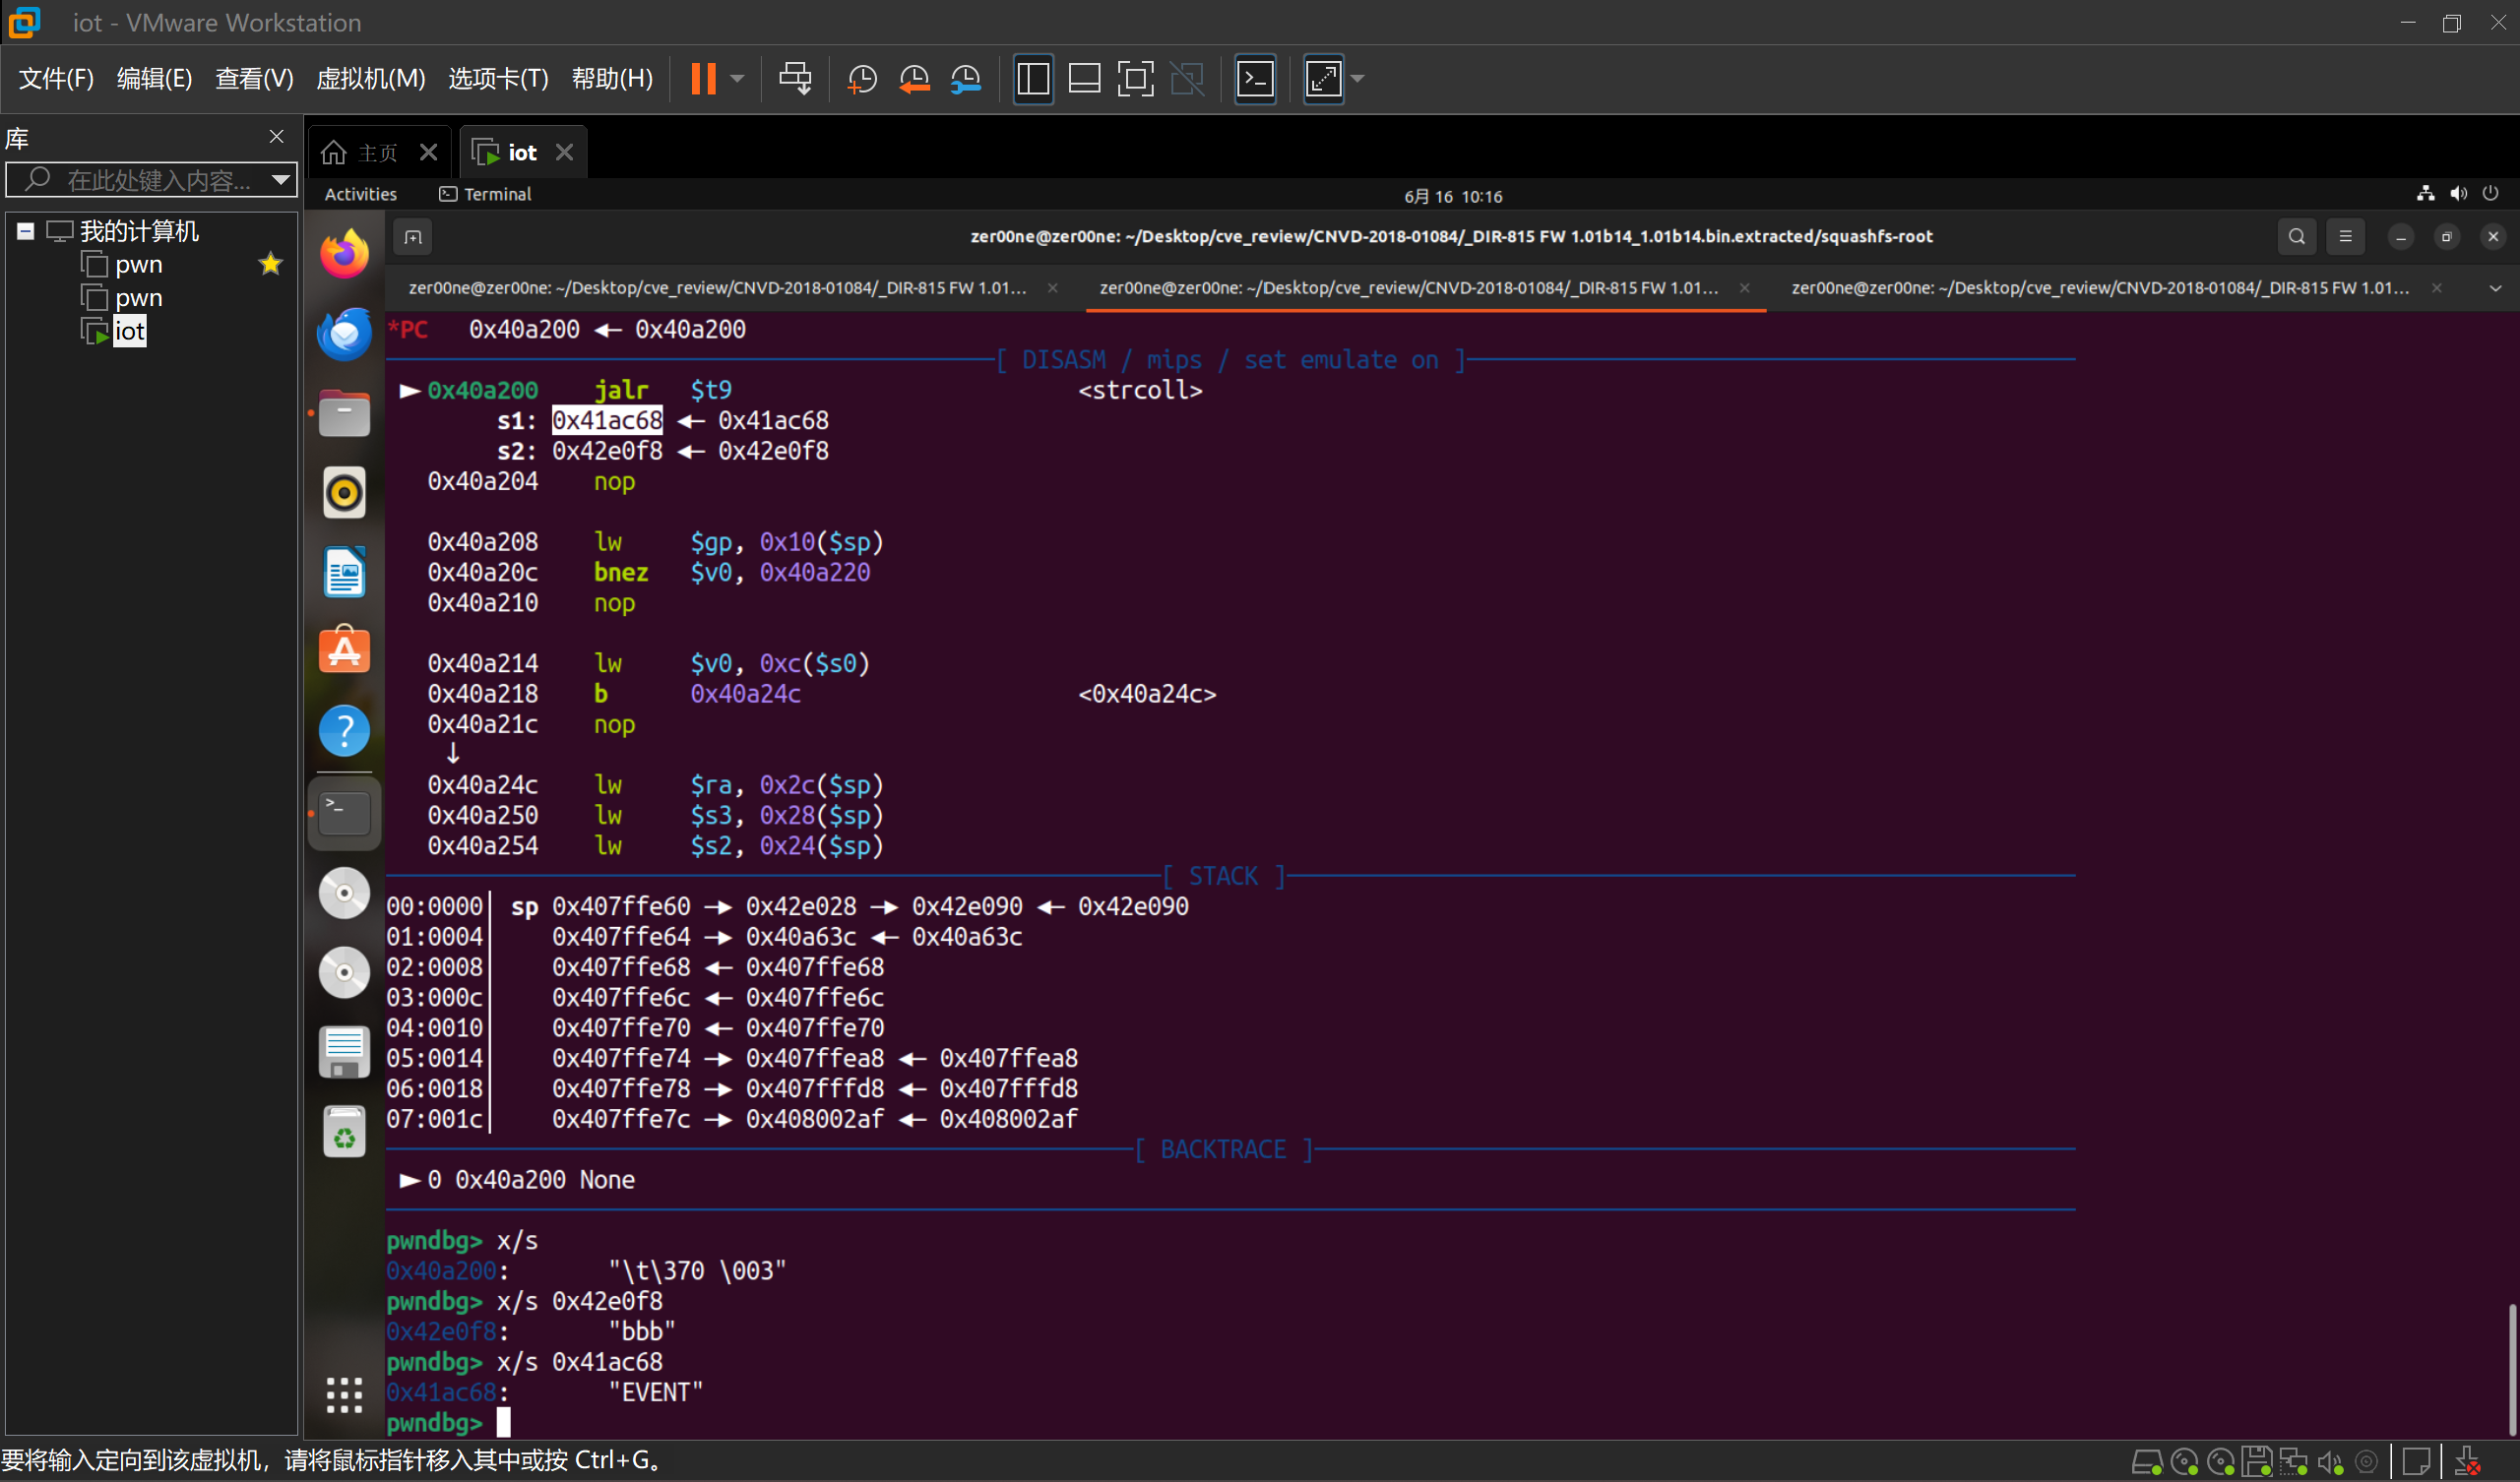This screenshot has width=2520, height=1482.
Task: Expand the stretch display dropdown arrow
Action: [1358, 78]
